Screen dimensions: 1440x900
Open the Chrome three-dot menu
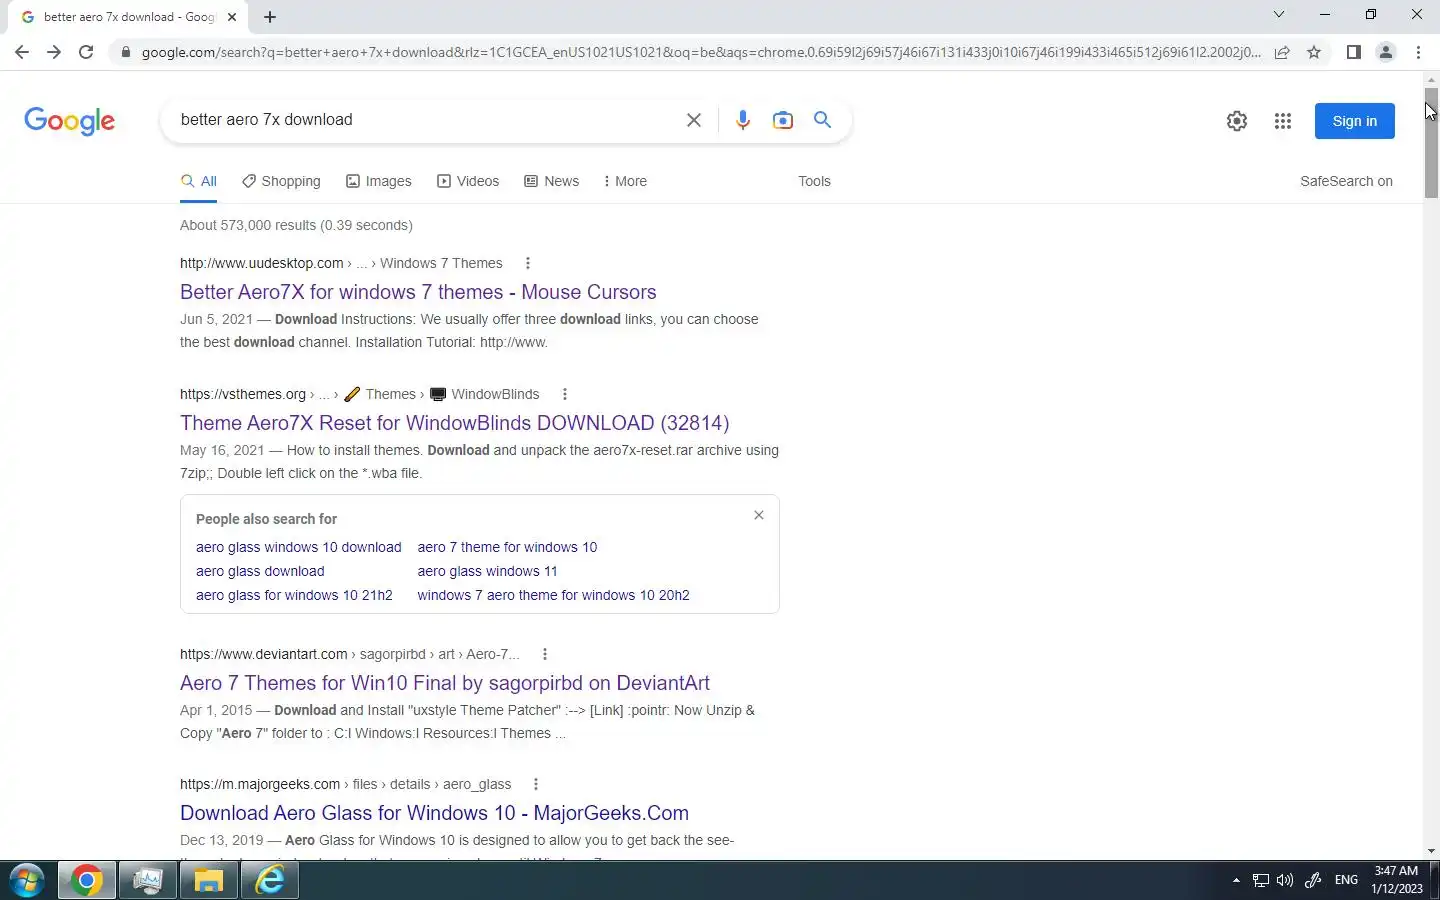1418,52
